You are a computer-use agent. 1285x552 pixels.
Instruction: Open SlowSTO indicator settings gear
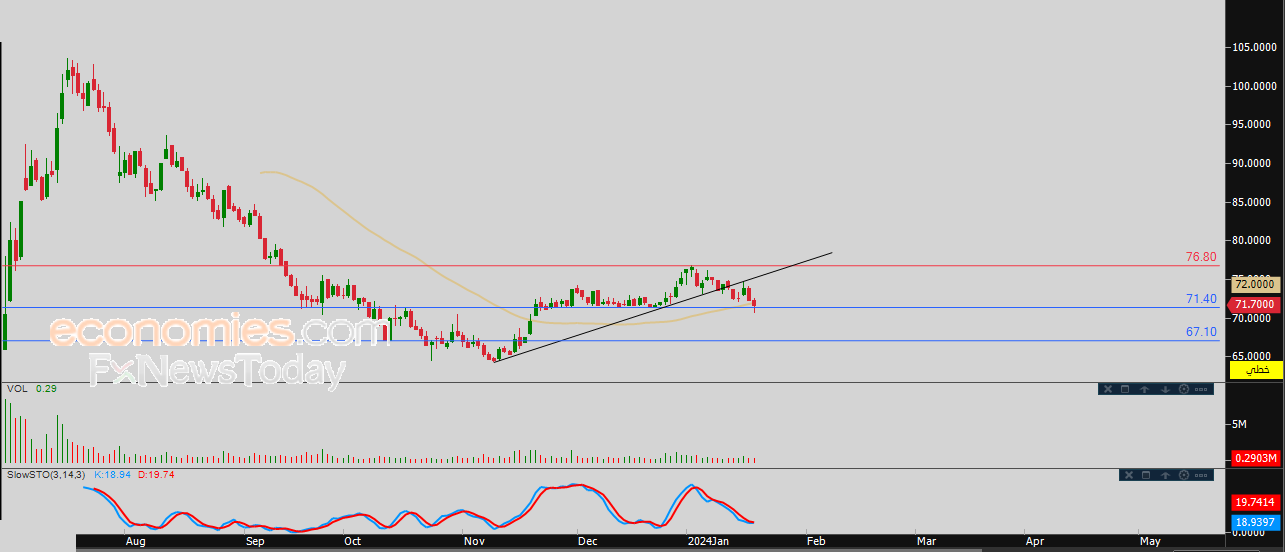(x=1184, y=475)
